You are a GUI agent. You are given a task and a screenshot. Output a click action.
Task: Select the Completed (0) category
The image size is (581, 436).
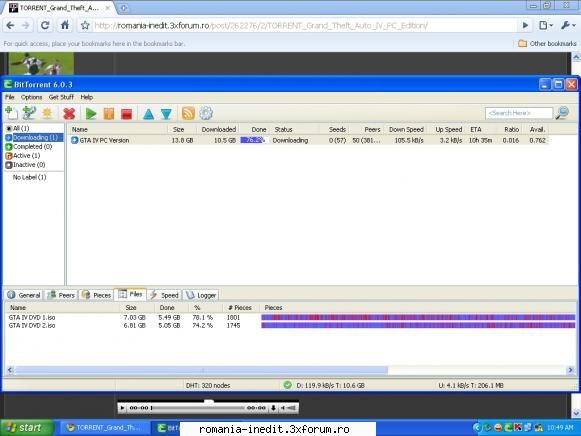point(29,147)
